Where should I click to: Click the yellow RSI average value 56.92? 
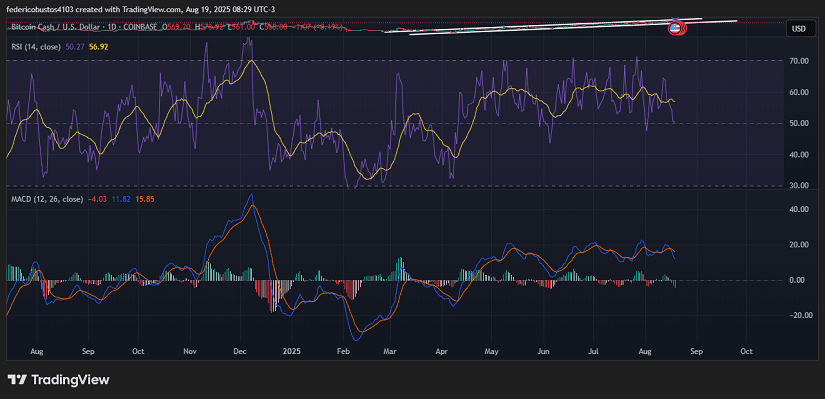pyautogui.click(x=98, y=47)
